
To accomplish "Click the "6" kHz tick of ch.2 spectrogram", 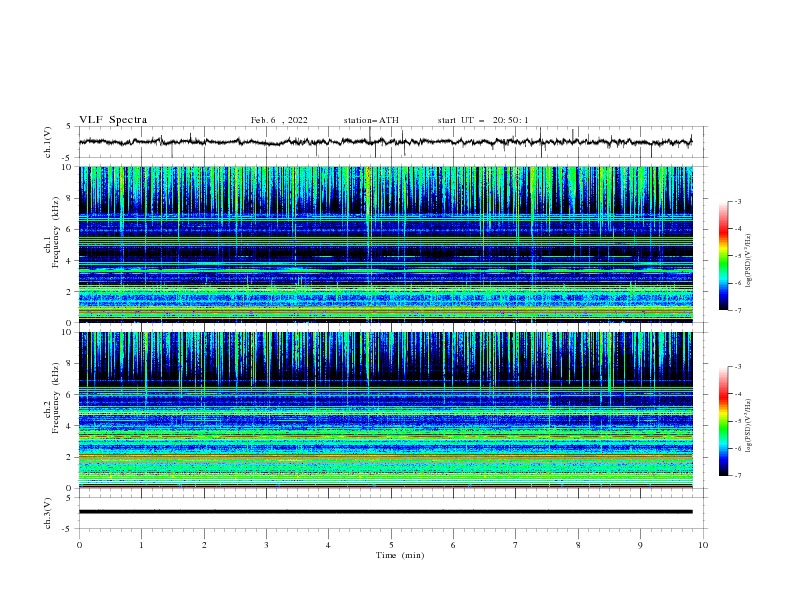I will coord(69,394).
